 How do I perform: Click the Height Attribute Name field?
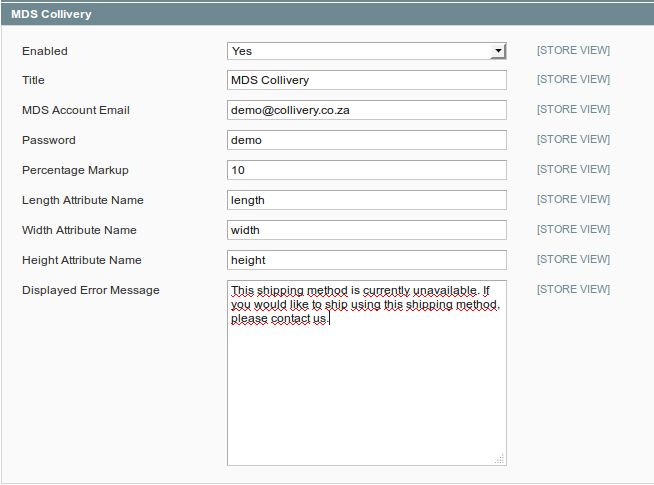(x=366, y=260)
